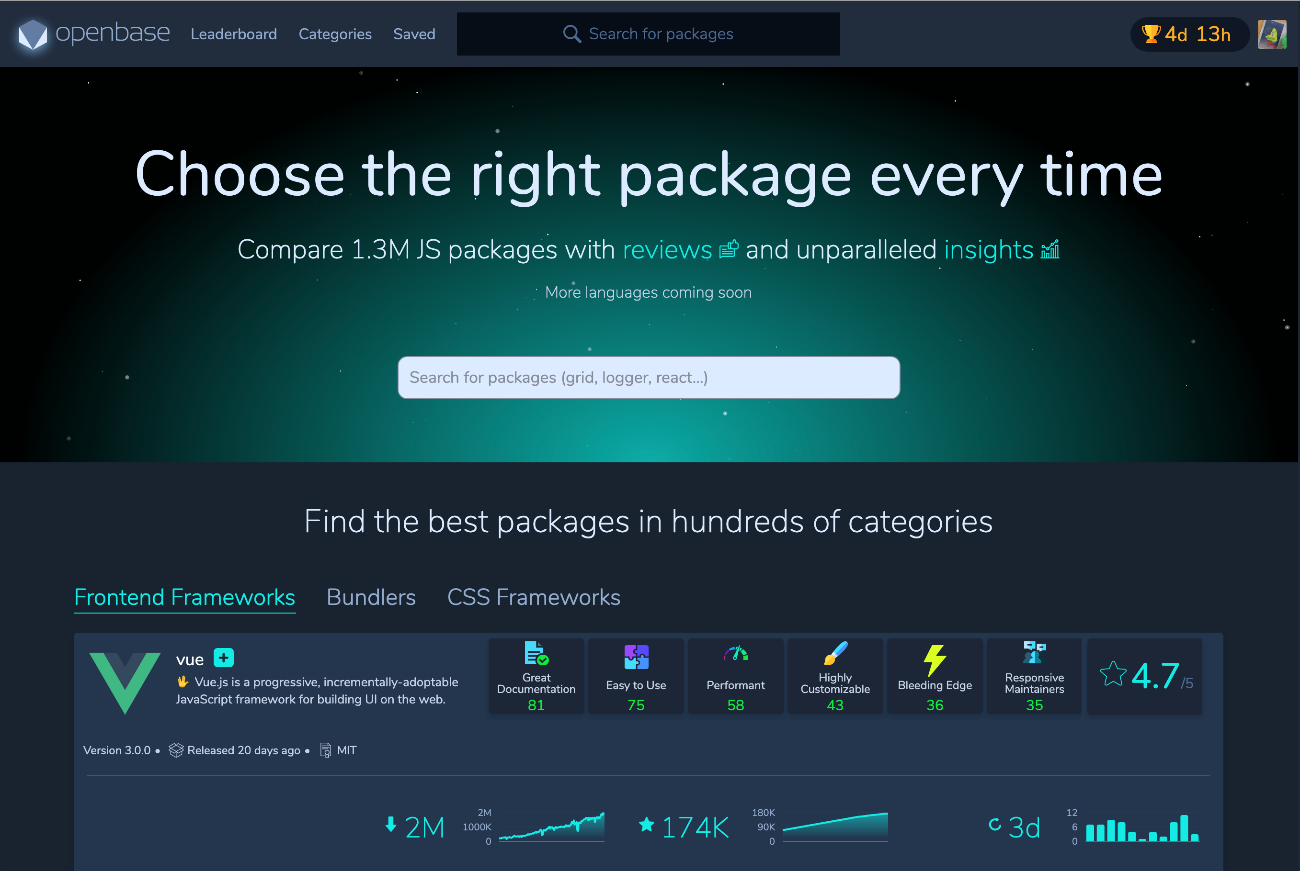Click the commit refresh icon beside 3d
This screenshot has height=871, width=1300.
click(x=995, y=825)
